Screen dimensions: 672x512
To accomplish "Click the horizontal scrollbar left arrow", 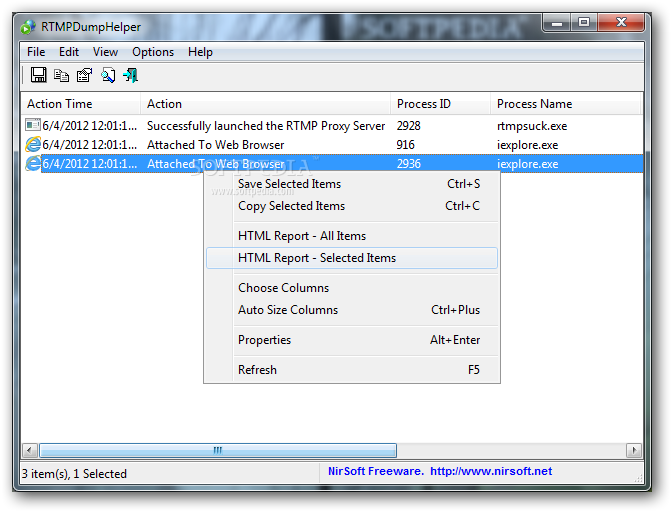I will (30, 450).
